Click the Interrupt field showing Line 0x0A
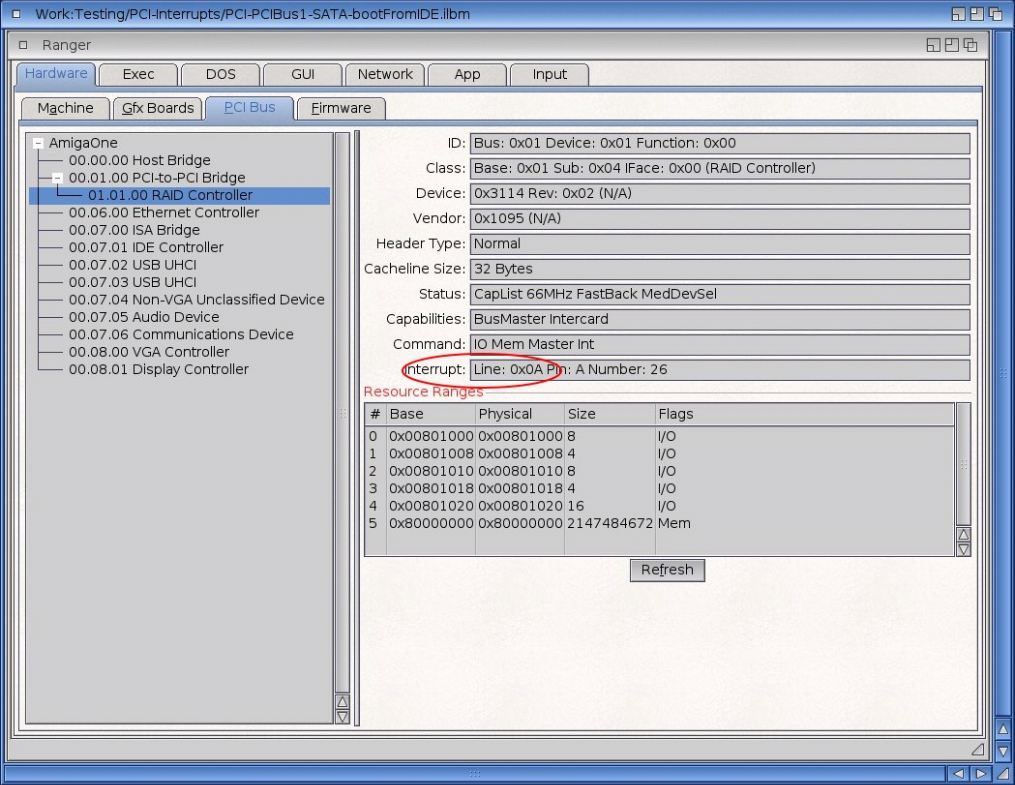Image resolution: width=1015 pixels, height=785 pixels. 720,370
